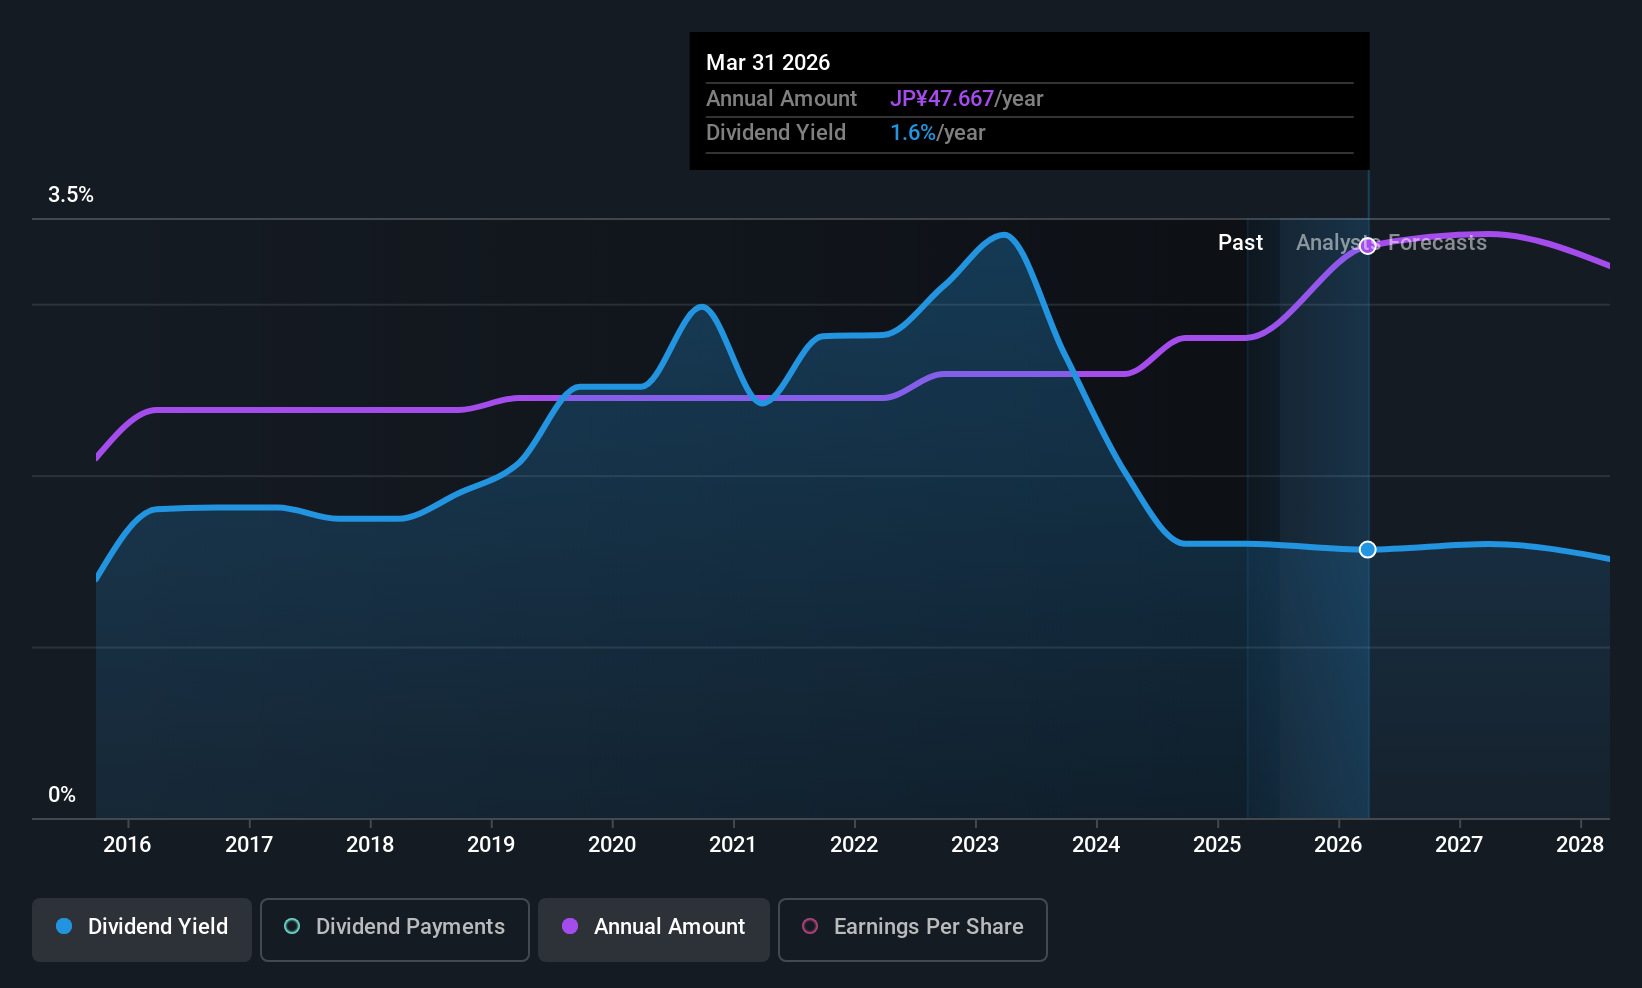Click the Annual Amount label in the tooltip
1642x988 pixels.
point(781,99)
